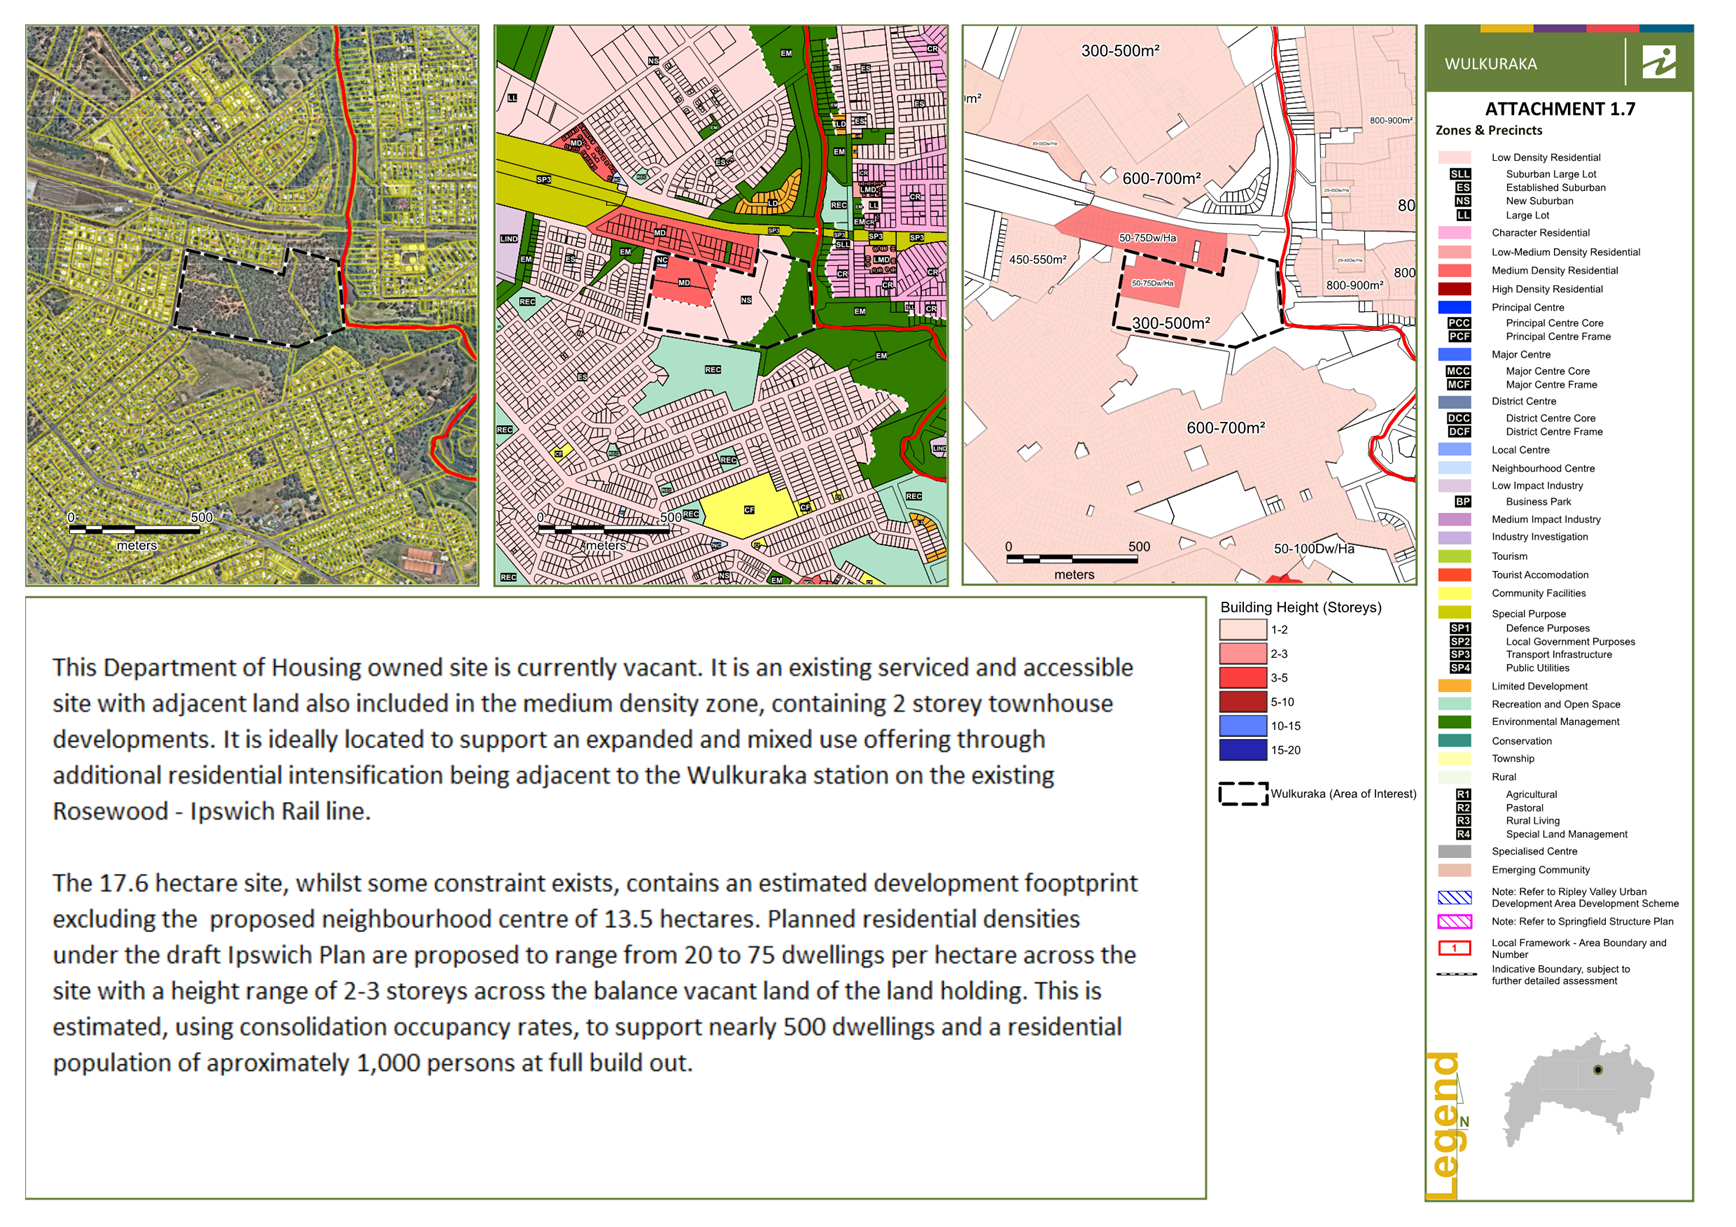The image size is (1736, 1227).
Task: Click the aerial photo map panel
Action: pos(252,305)
